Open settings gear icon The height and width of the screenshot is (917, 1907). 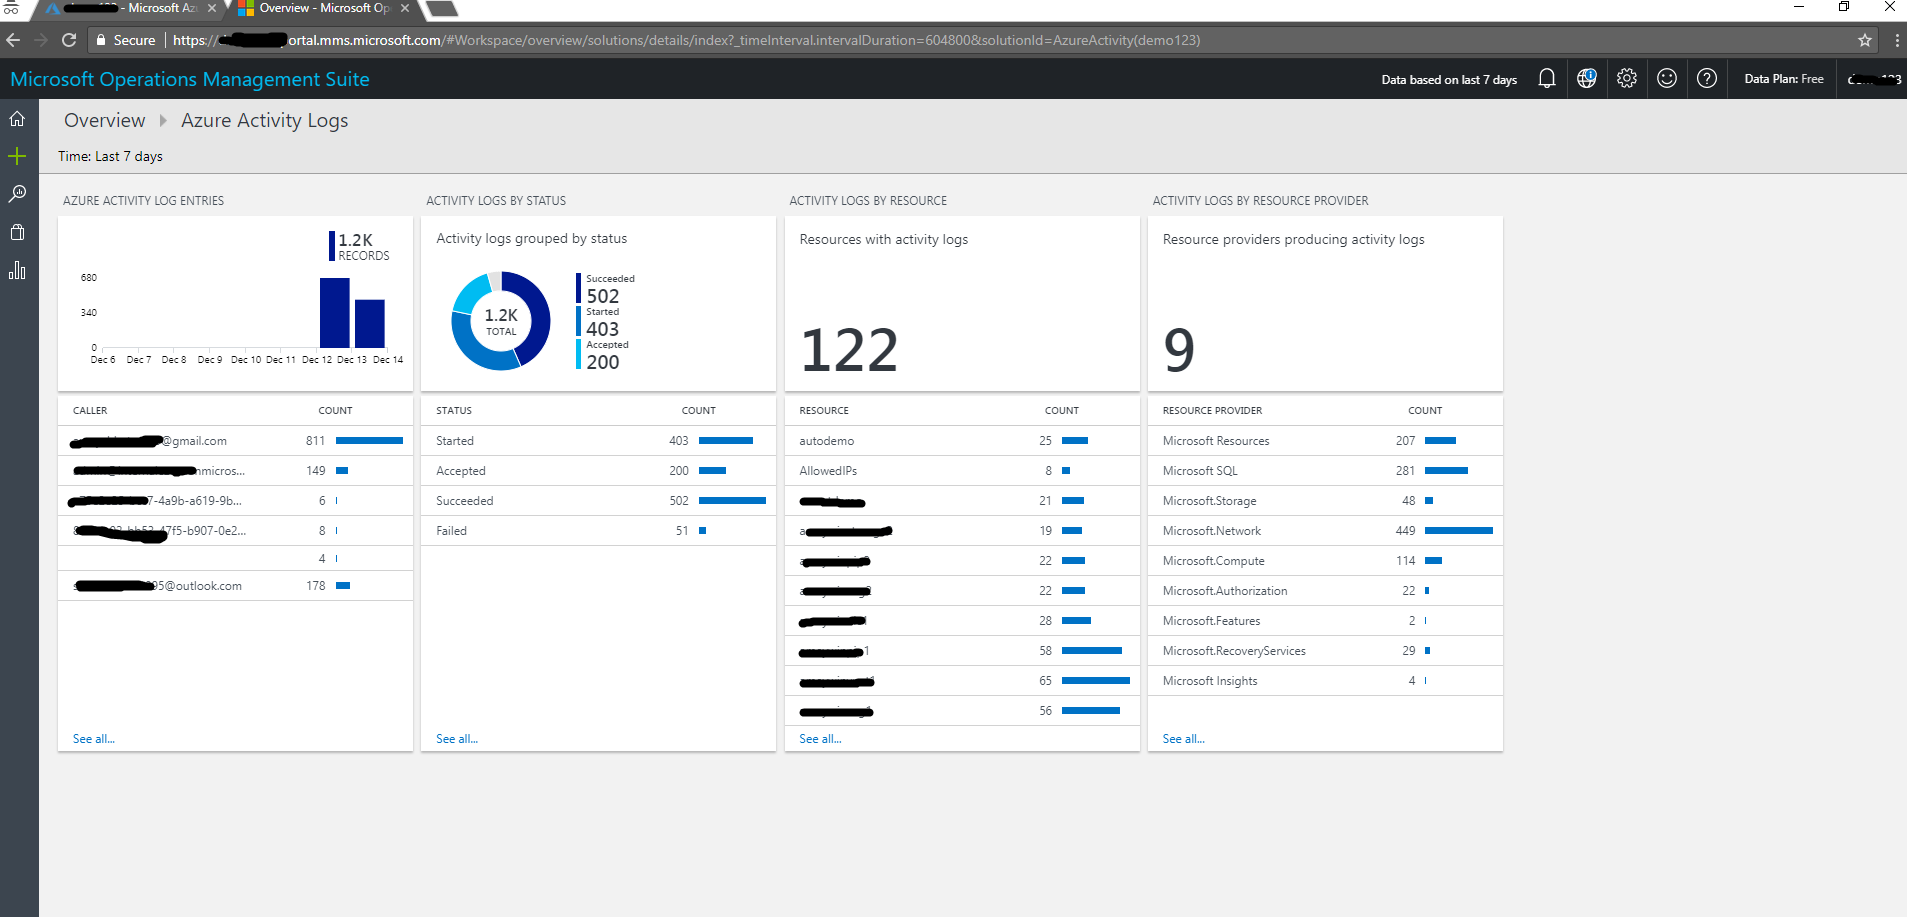[x=1627, y=78]
